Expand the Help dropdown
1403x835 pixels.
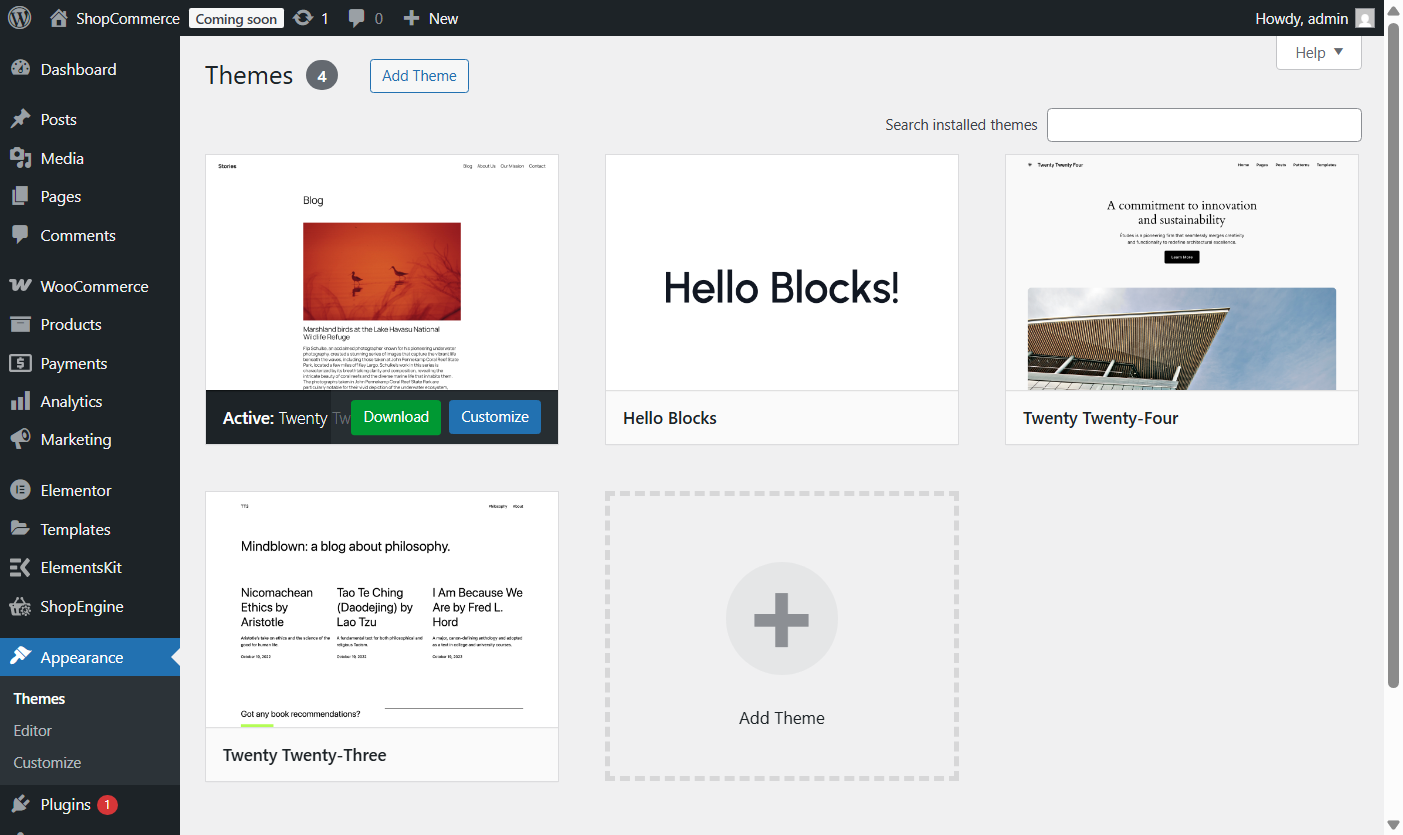tap(1318, 52)
